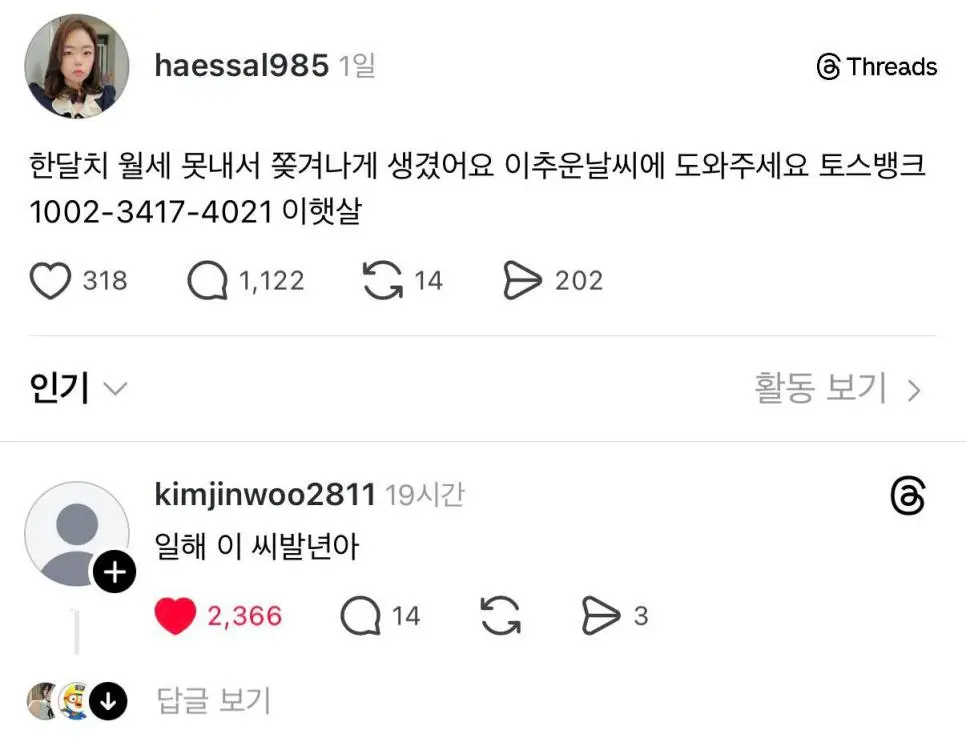This screenshot has width=966, height=742.
Task: Follow kimjinwoo2811 using plus badge
Action: [x=115, y=573]
